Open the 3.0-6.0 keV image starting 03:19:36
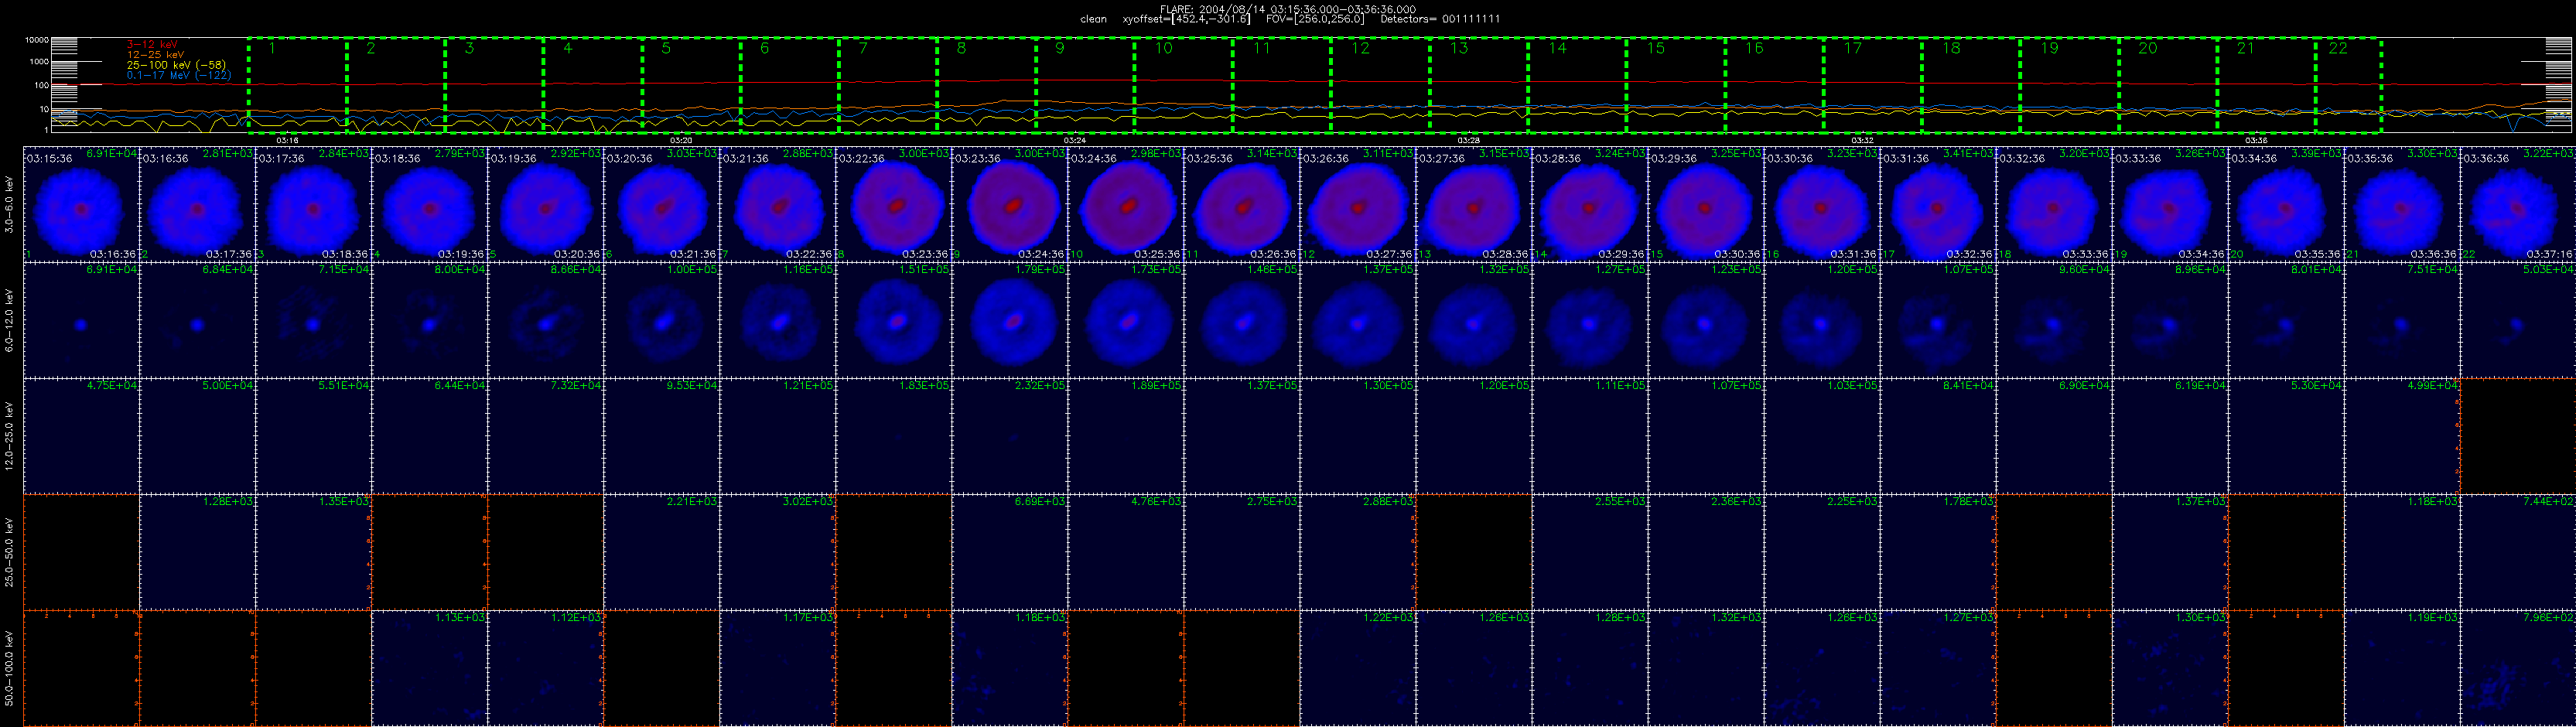The height and width of the screenshot is (727, 2576). point(546,204)
